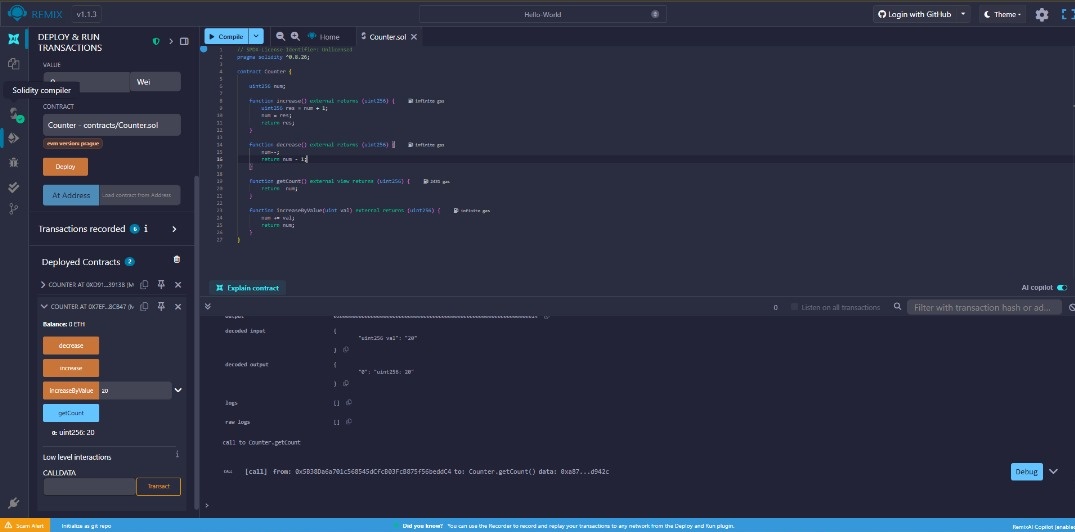Click the Filter with transaction hash field
Viewport: 1075px width, 532px height.
pos(984,307)
